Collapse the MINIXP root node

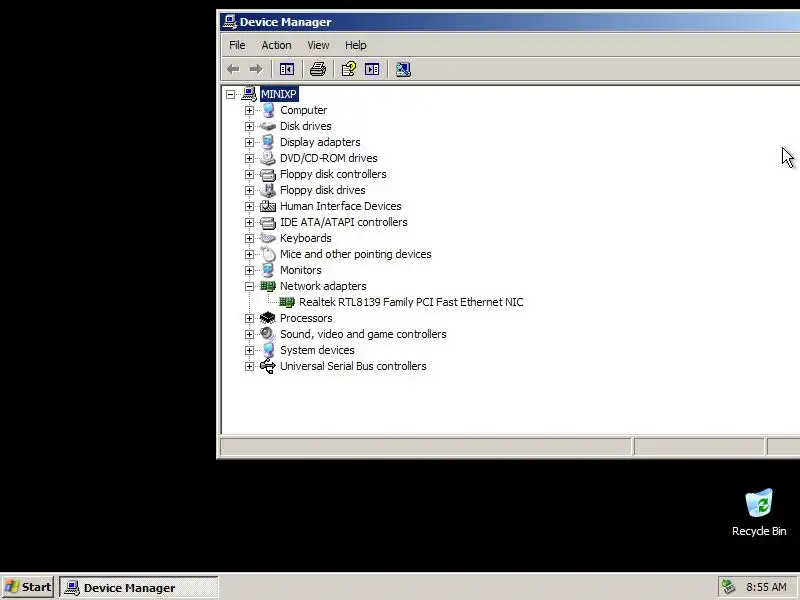231,94
